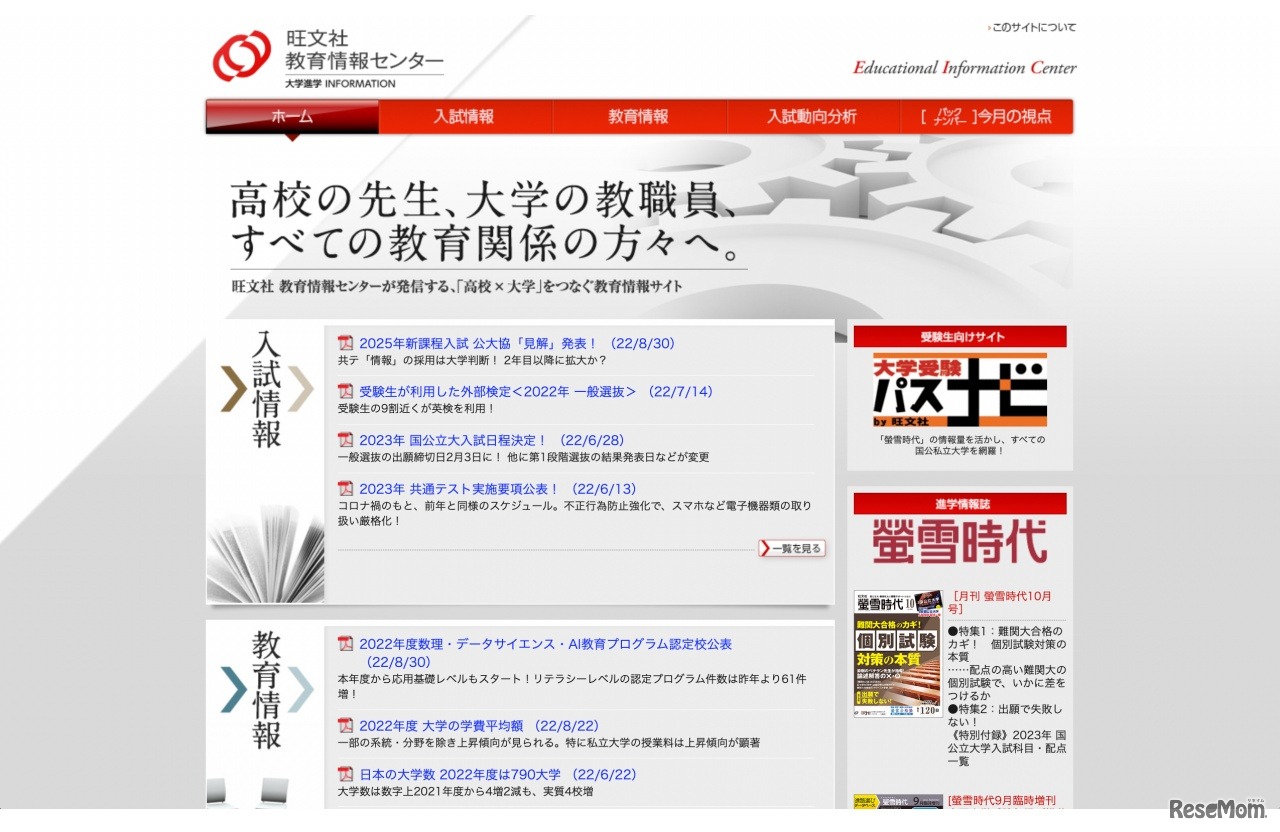Click PDF icon next to 共通テスト実施要項公表
The height and width of the screenshot is (832, 1280).
pos(346,489)
